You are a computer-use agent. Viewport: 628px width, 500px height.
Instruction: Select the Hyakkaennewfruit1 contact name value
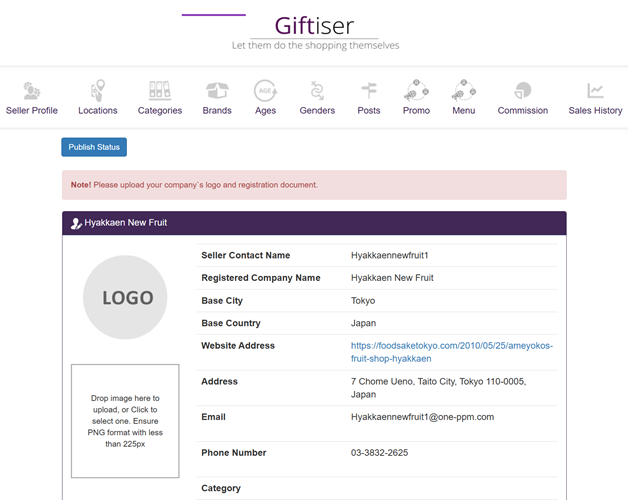390,256
